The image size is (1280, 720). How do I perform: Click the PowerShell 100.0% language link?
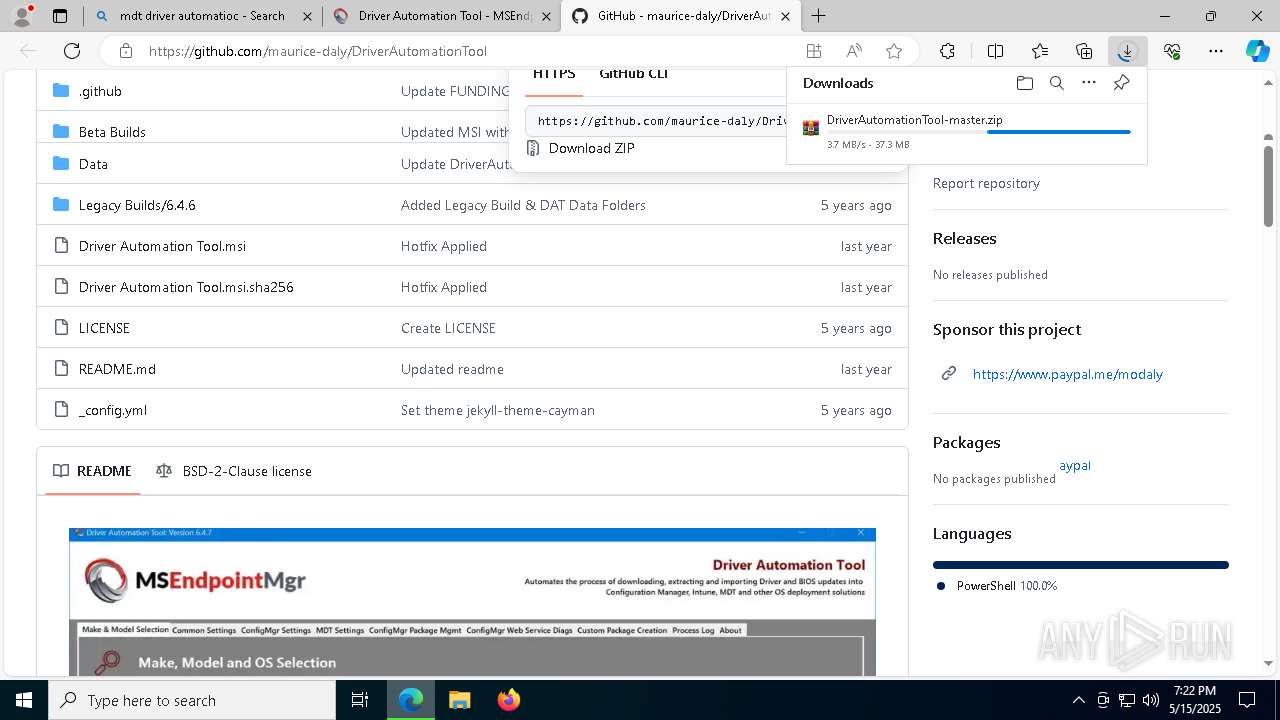tap(1006, 586)
